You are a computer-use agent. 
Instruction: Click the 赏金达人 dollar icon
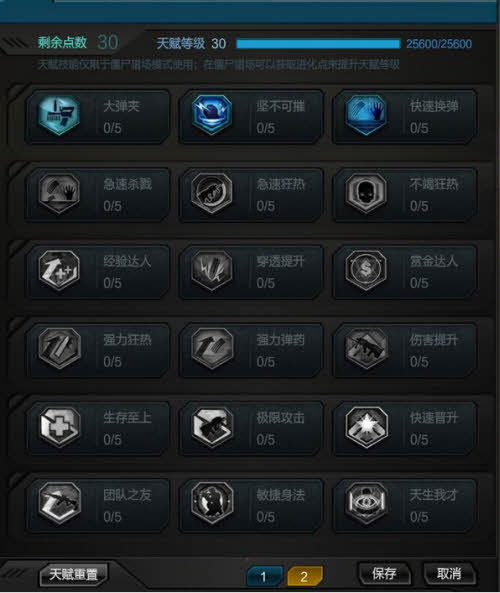coord(366,270)
